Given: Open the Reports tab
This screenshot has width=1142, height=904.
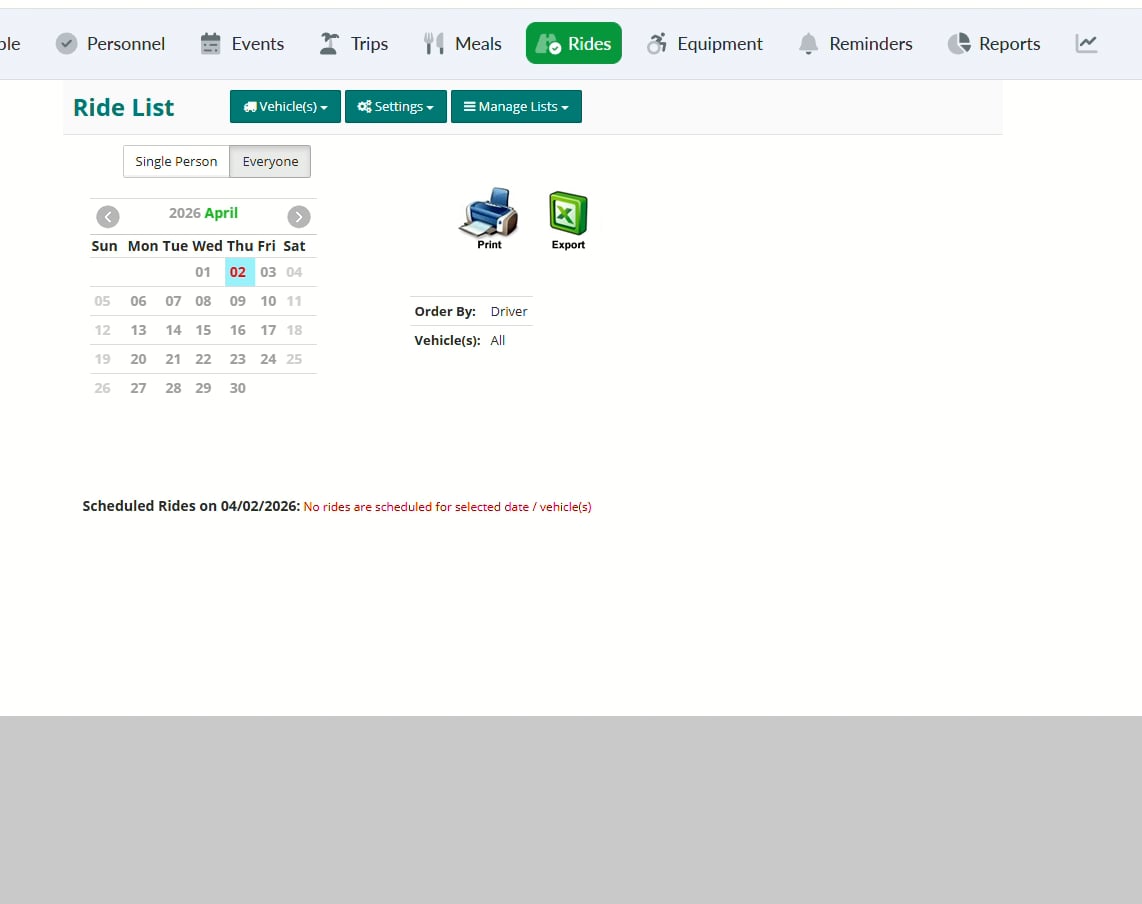Looking at the screenshot, I should pos(994,44).
